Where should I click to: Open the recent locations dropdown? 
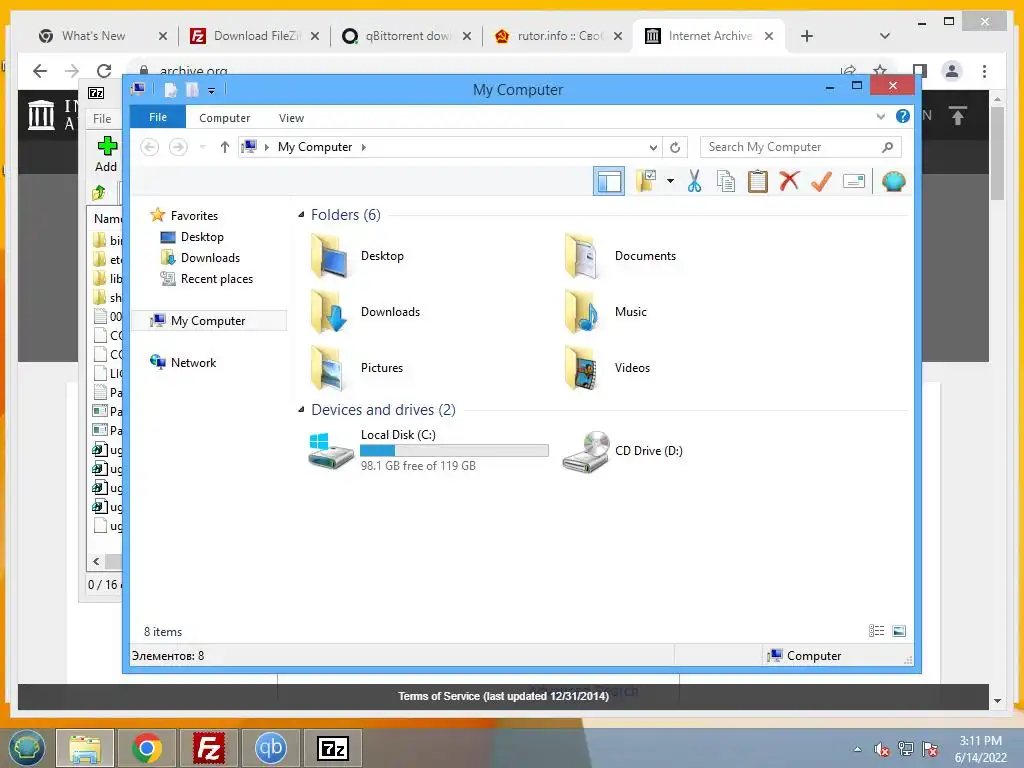pos(202,147)
